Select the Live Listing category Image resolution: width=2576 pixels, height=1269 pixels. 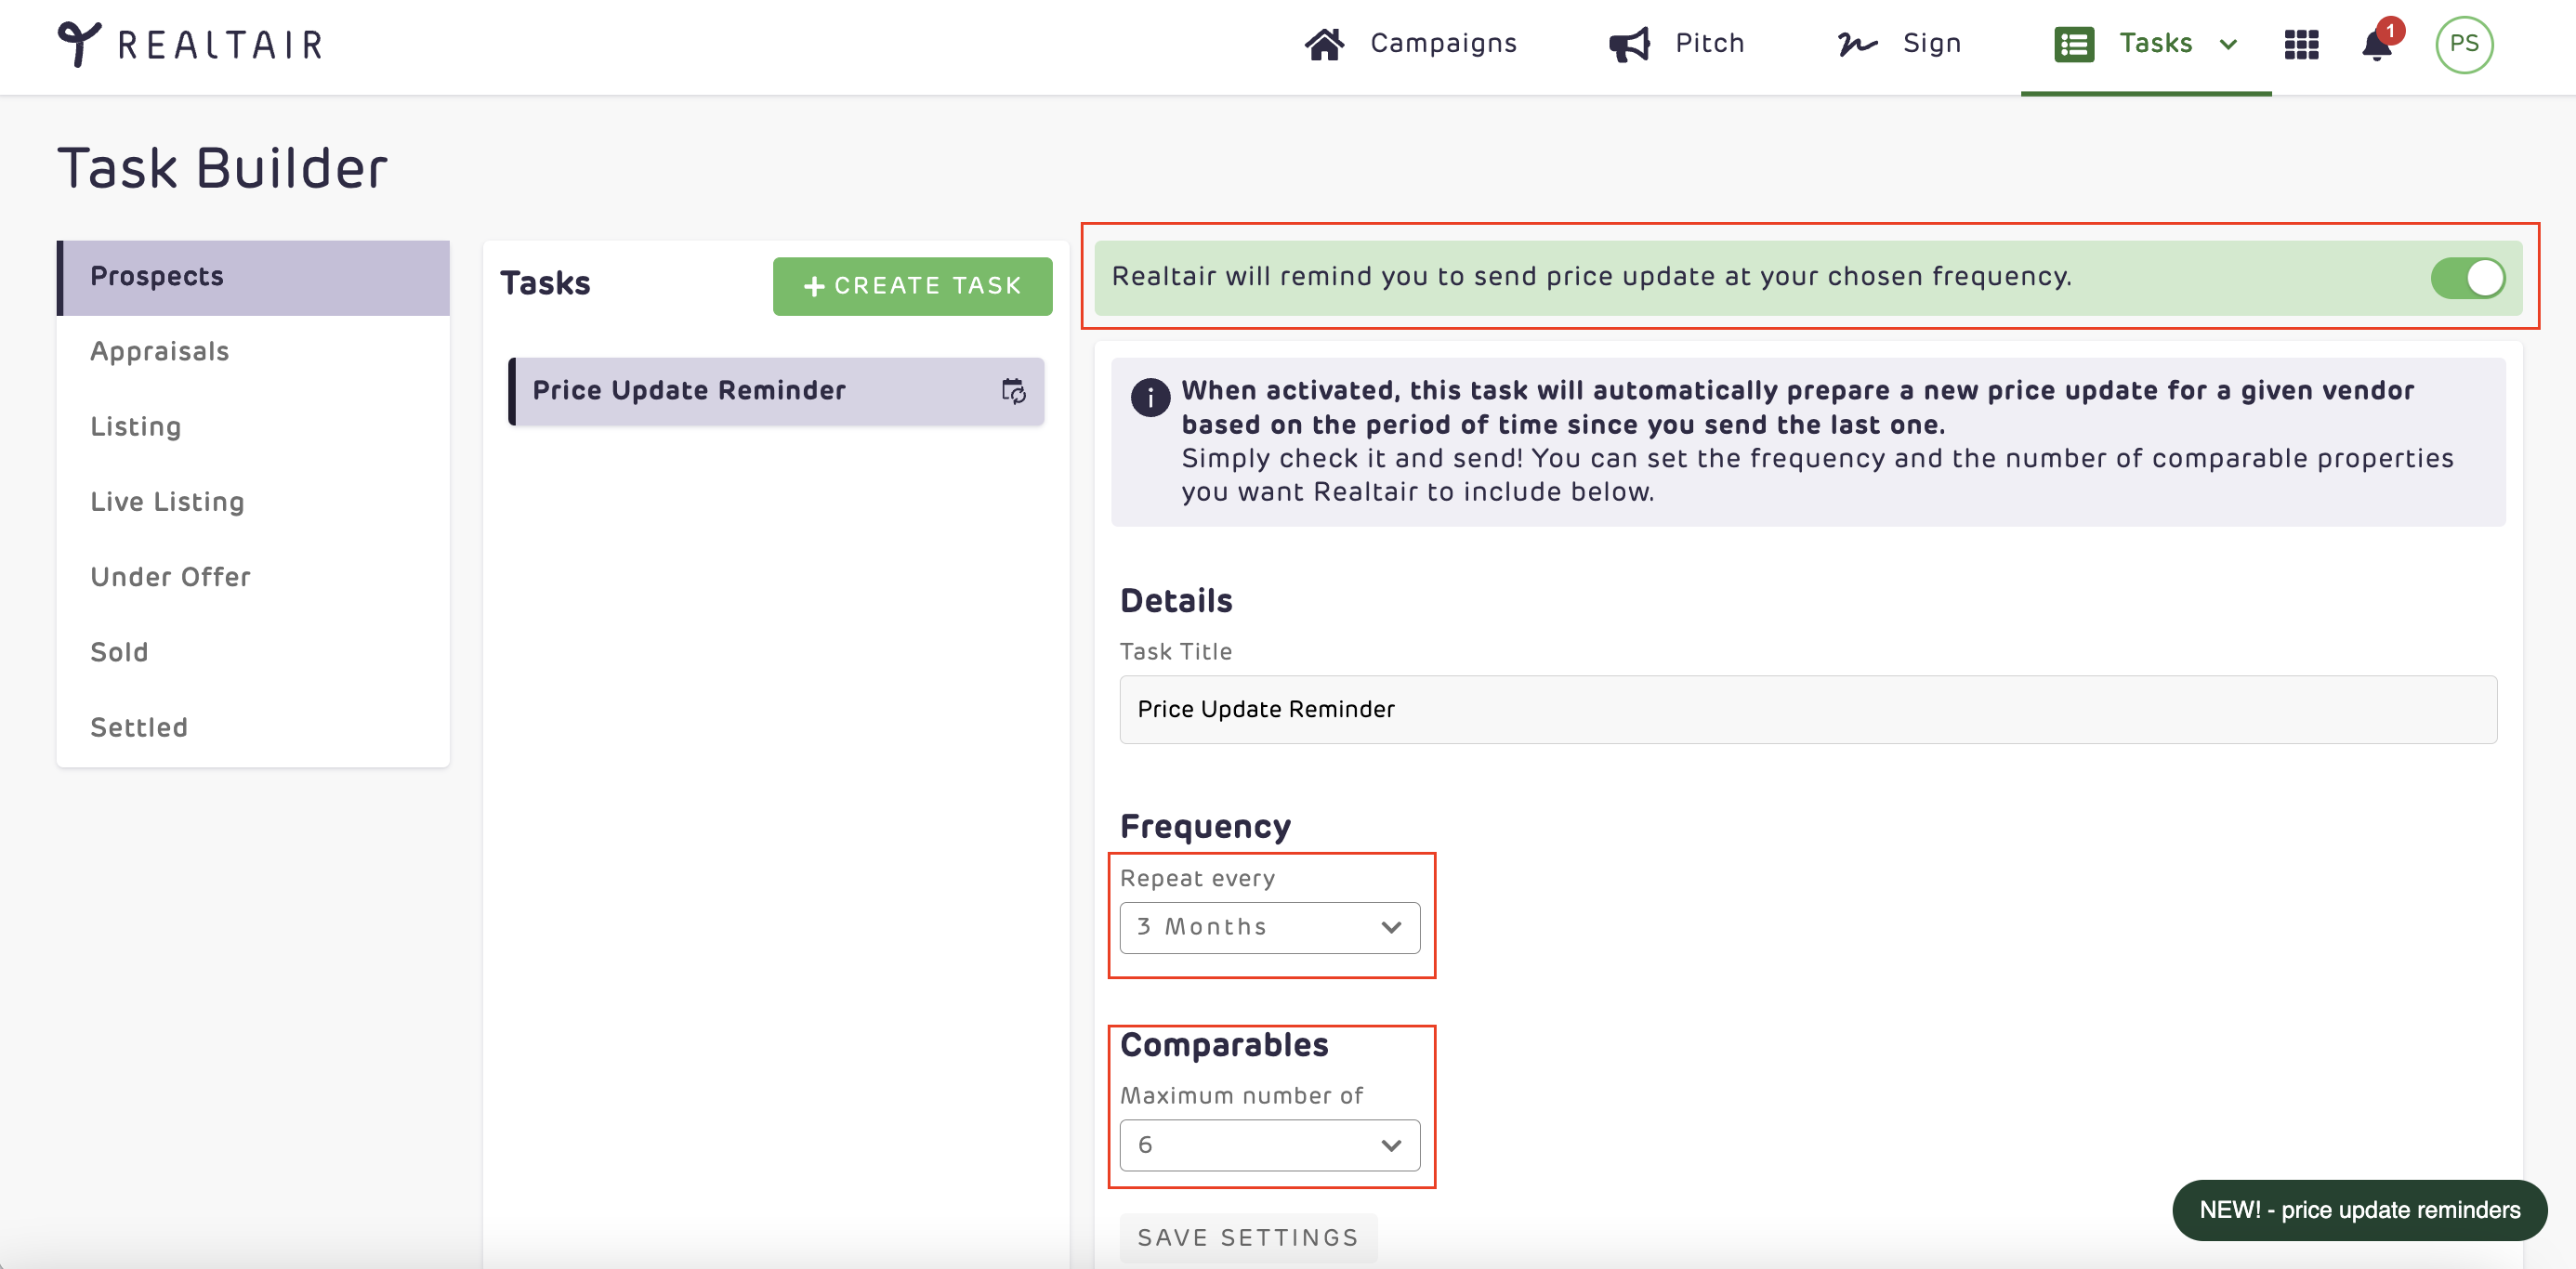pos(253,502)
